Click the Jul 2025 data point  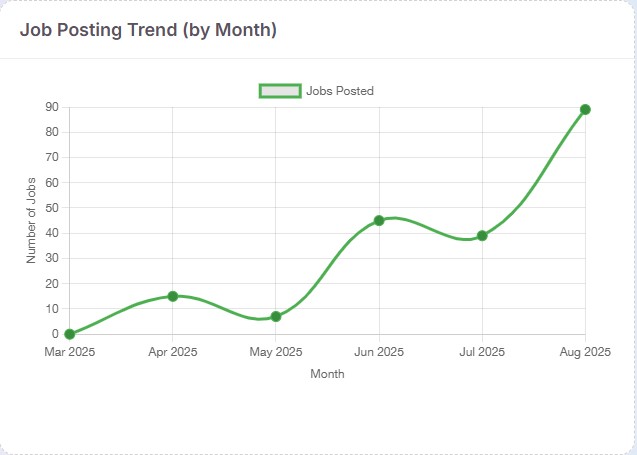(482, 236)
